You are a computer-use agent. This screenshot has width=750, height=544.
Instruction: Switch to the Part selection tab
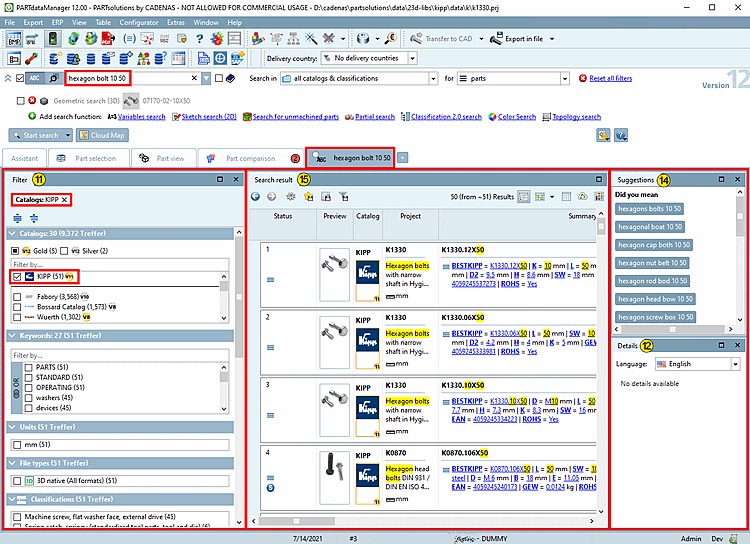pos(89,158)
